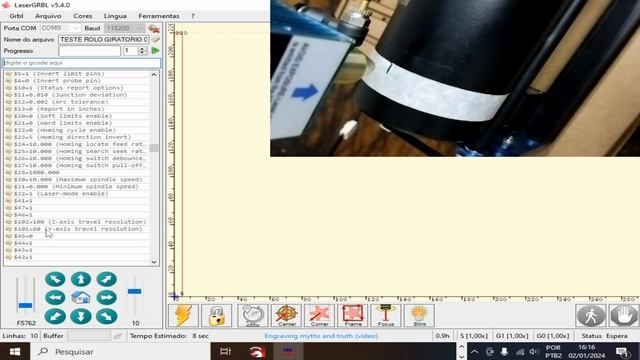The height and width of the screenshot is (360, 640).
Task: Jog down with the down arrow button
Action: pos(81,316)
